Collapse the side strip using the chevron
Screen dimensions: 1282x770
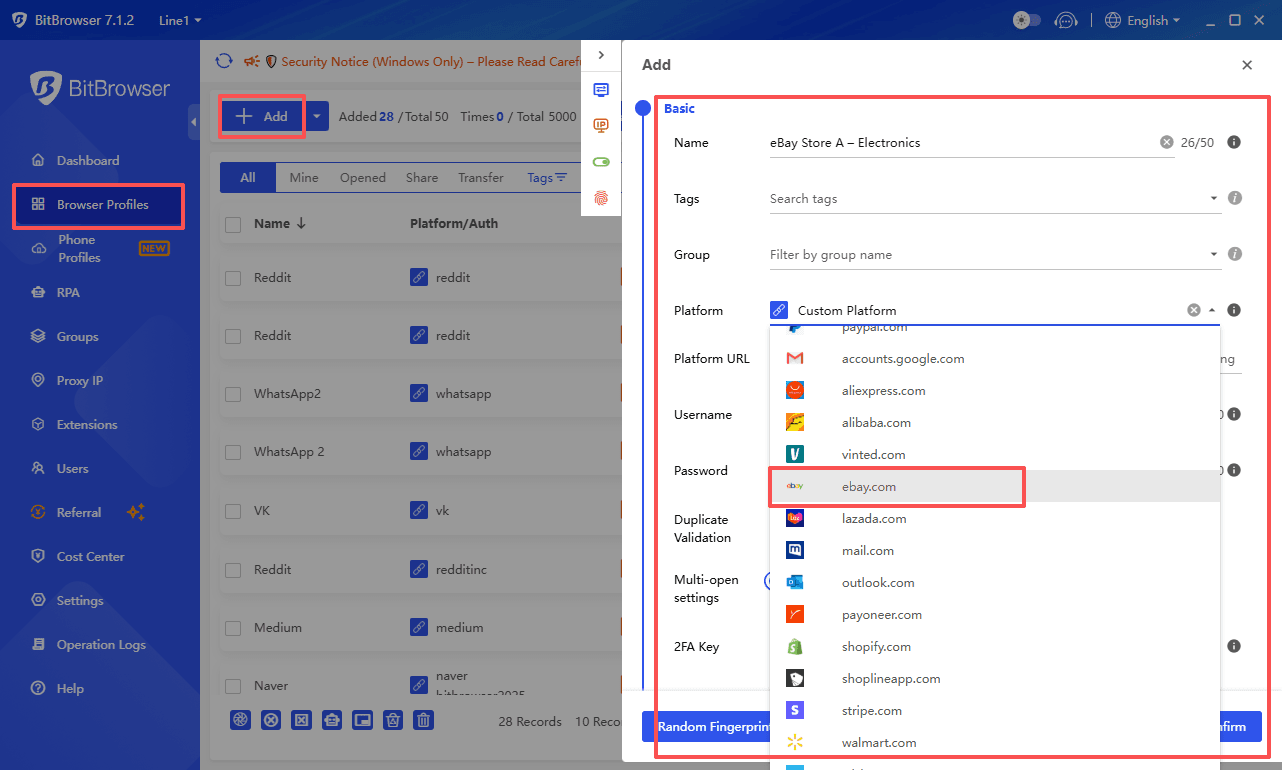pyautogui.click(x=601, y=55)
